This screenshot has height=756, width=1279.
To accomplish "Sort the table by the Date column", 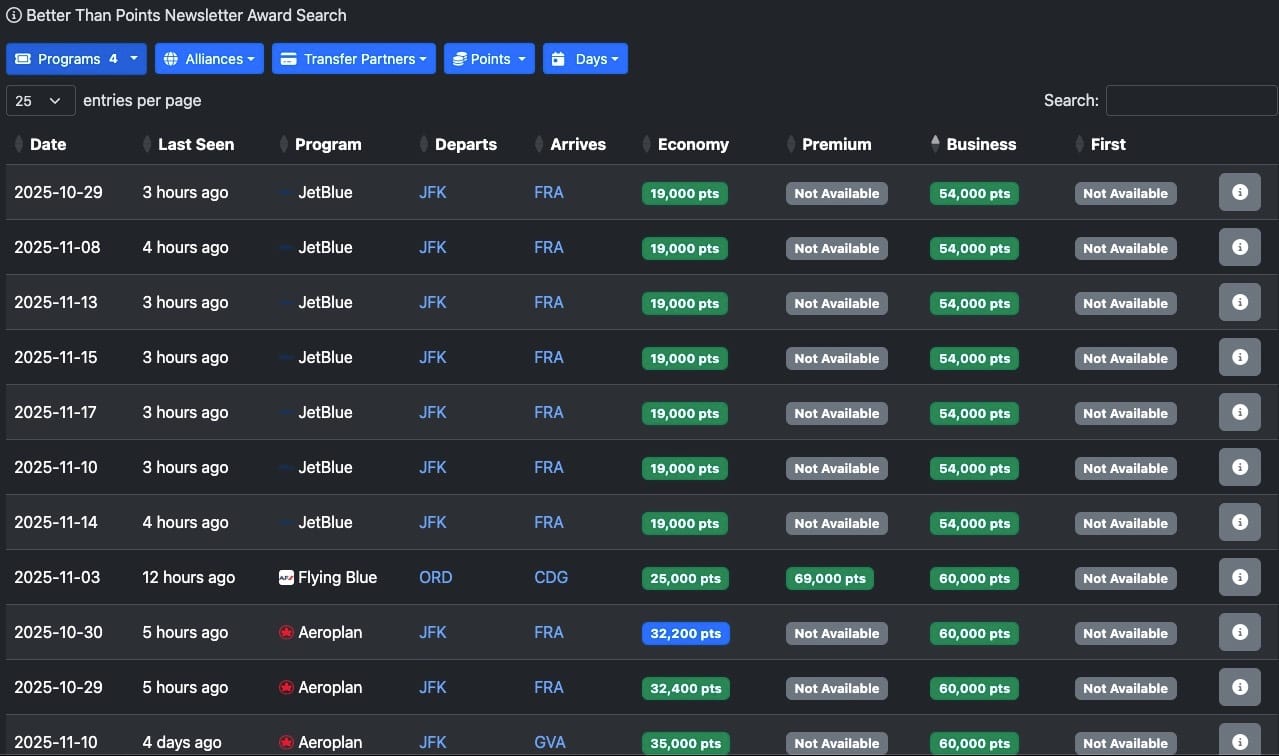I will [x=47, y=144].
